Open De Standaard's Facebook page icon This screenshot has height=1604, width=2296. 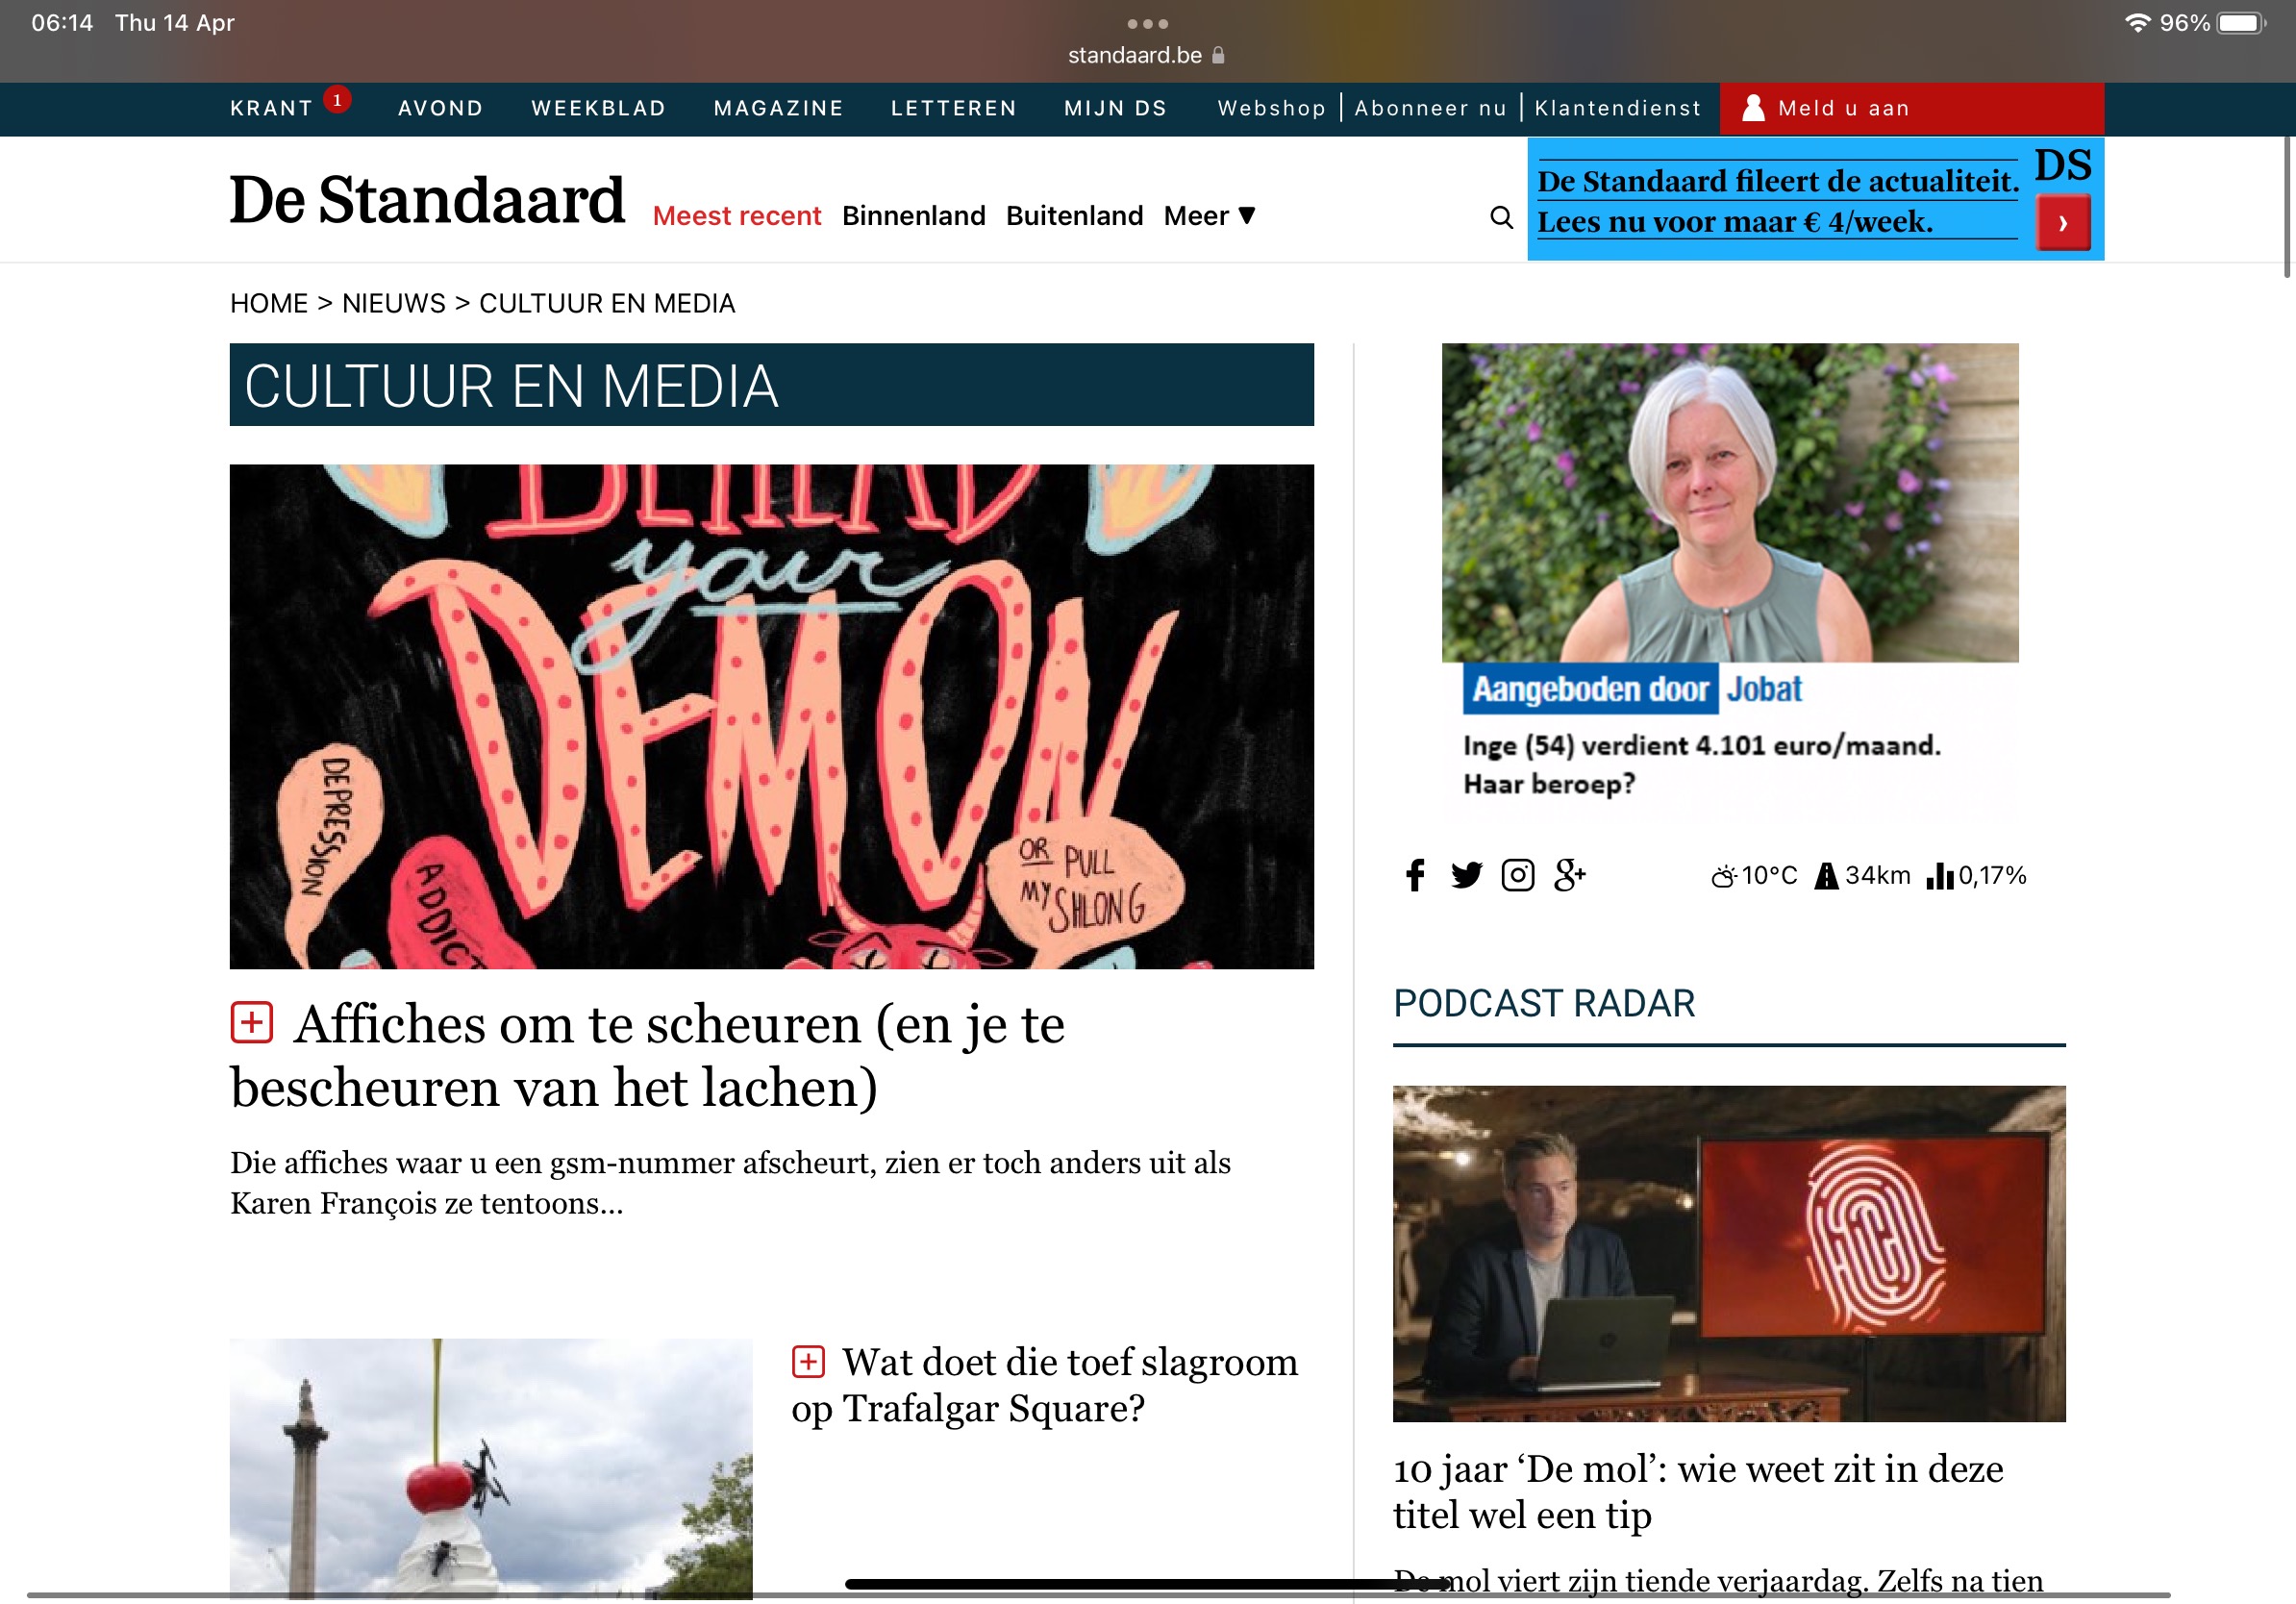pos(1415,875)
